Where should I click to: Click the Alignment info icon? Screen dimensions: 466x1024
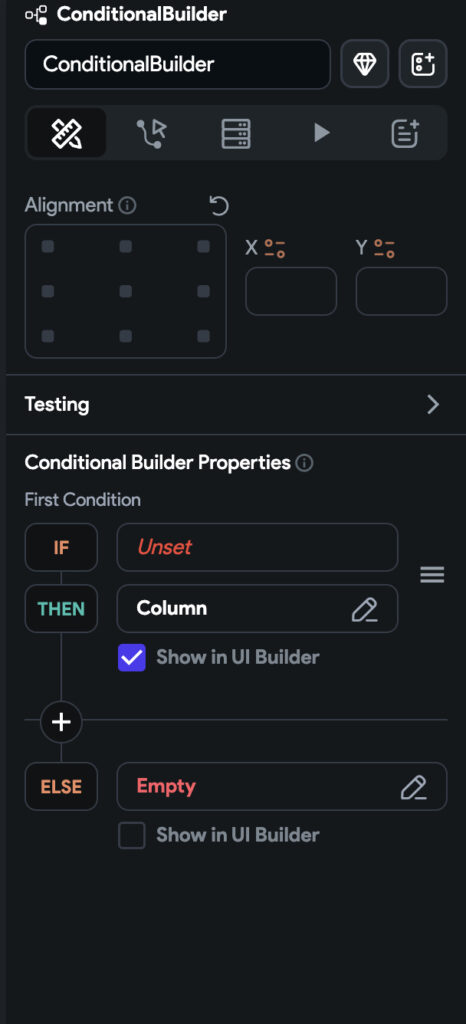127,206
